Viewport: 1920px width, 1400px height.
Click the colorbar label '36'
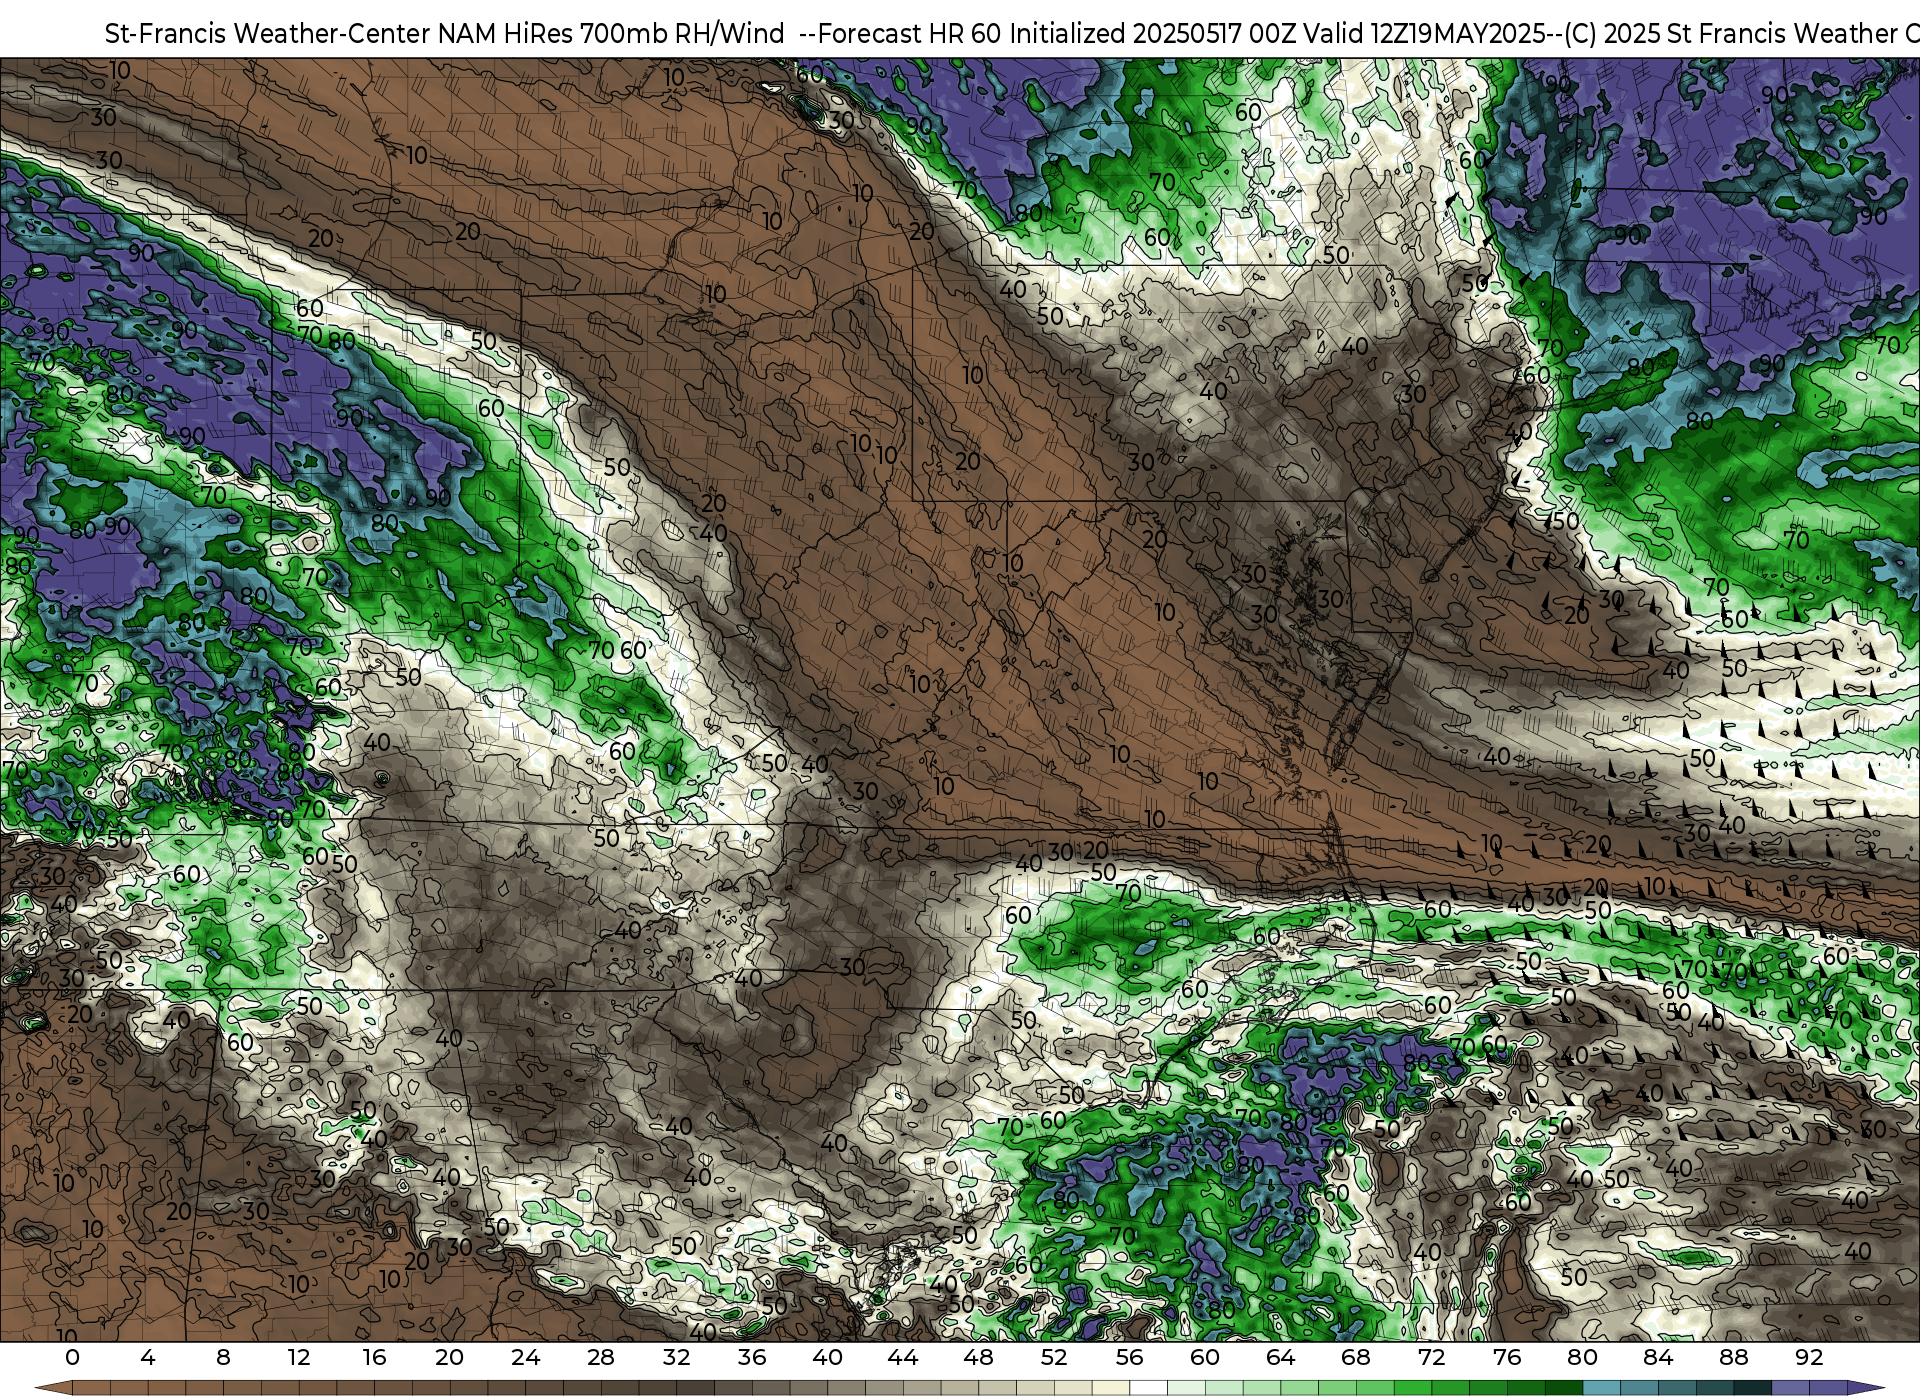click(x=752, y=1358)
